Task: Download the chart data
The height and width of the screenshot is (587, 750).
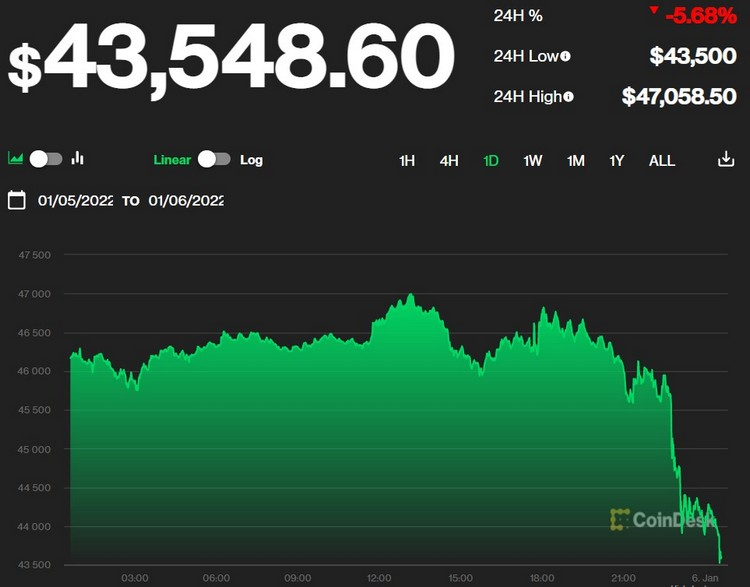Action: [x=726, y=160]
